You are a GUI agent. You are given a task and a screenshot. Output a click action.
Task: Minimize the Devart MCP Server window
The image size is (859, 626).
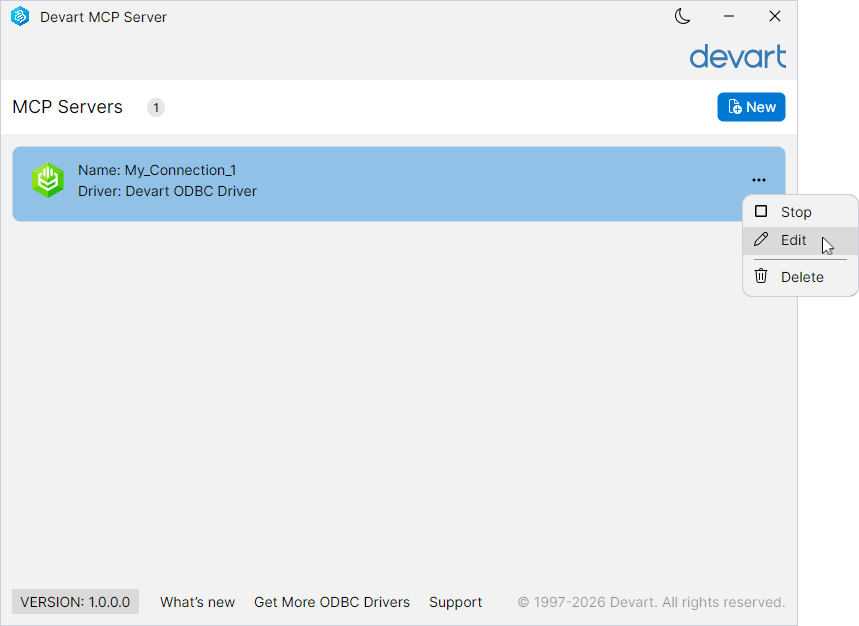[x=728, y=16]
